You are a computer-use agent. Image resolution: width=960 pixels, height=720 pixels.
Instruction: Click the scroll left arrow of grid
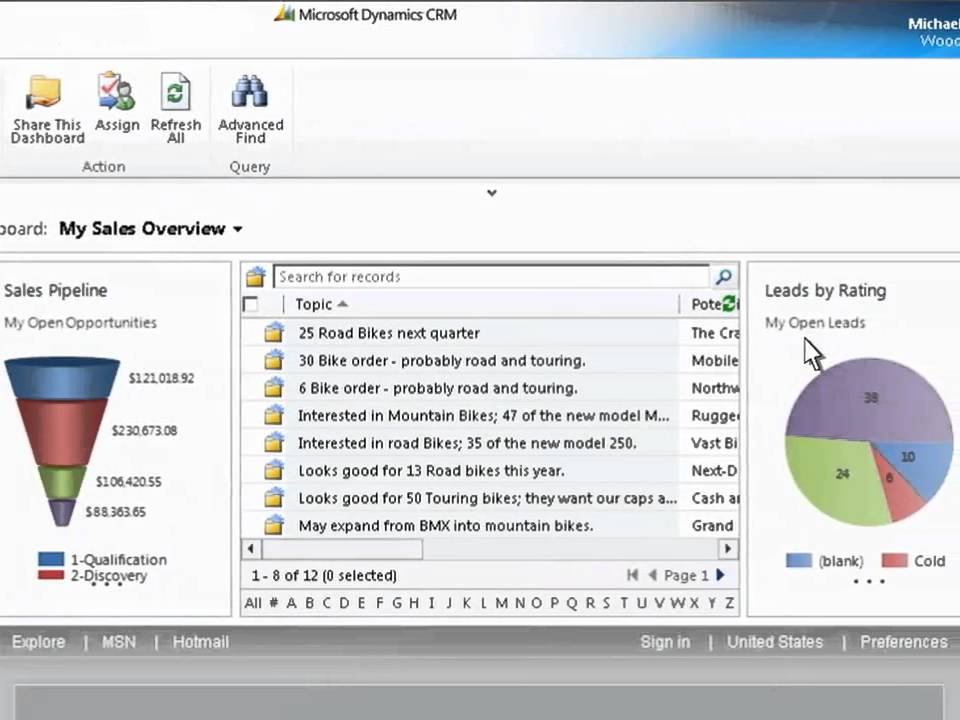click(251, 549)
